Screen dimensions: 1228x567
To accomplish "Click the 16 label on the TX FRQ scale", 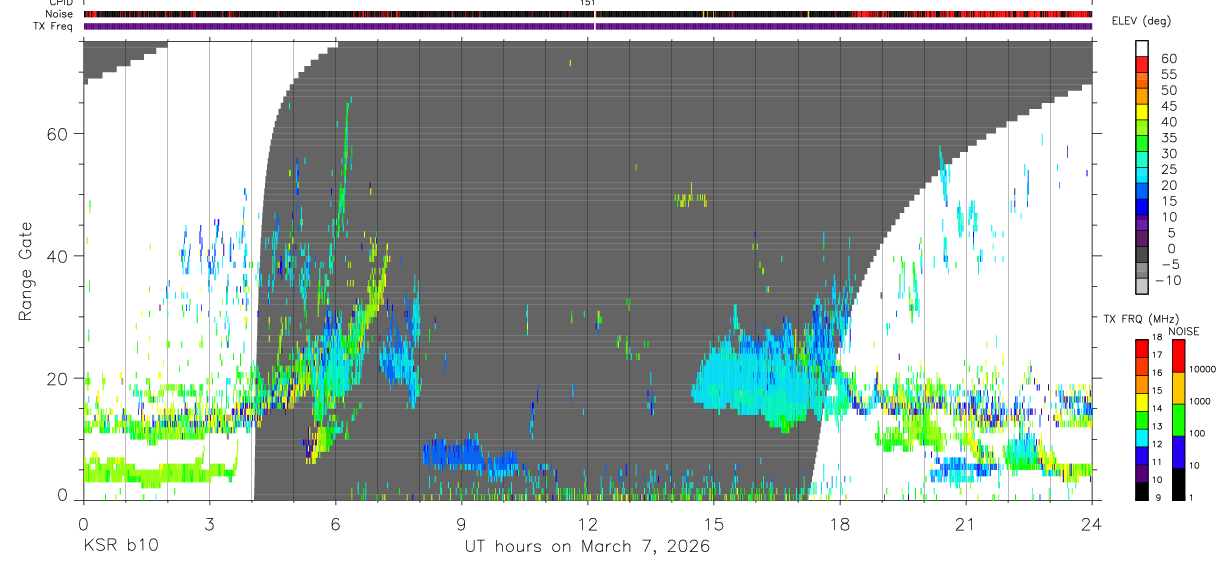I will click(x=1158, y=373).
